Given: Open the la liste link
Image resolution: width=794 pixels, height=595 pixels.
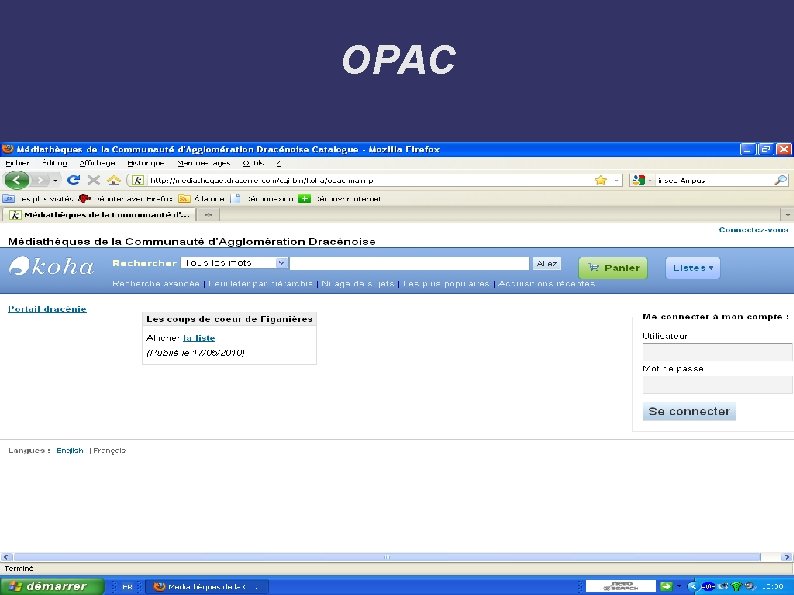Looking at the screenshot, I should 199,338.
